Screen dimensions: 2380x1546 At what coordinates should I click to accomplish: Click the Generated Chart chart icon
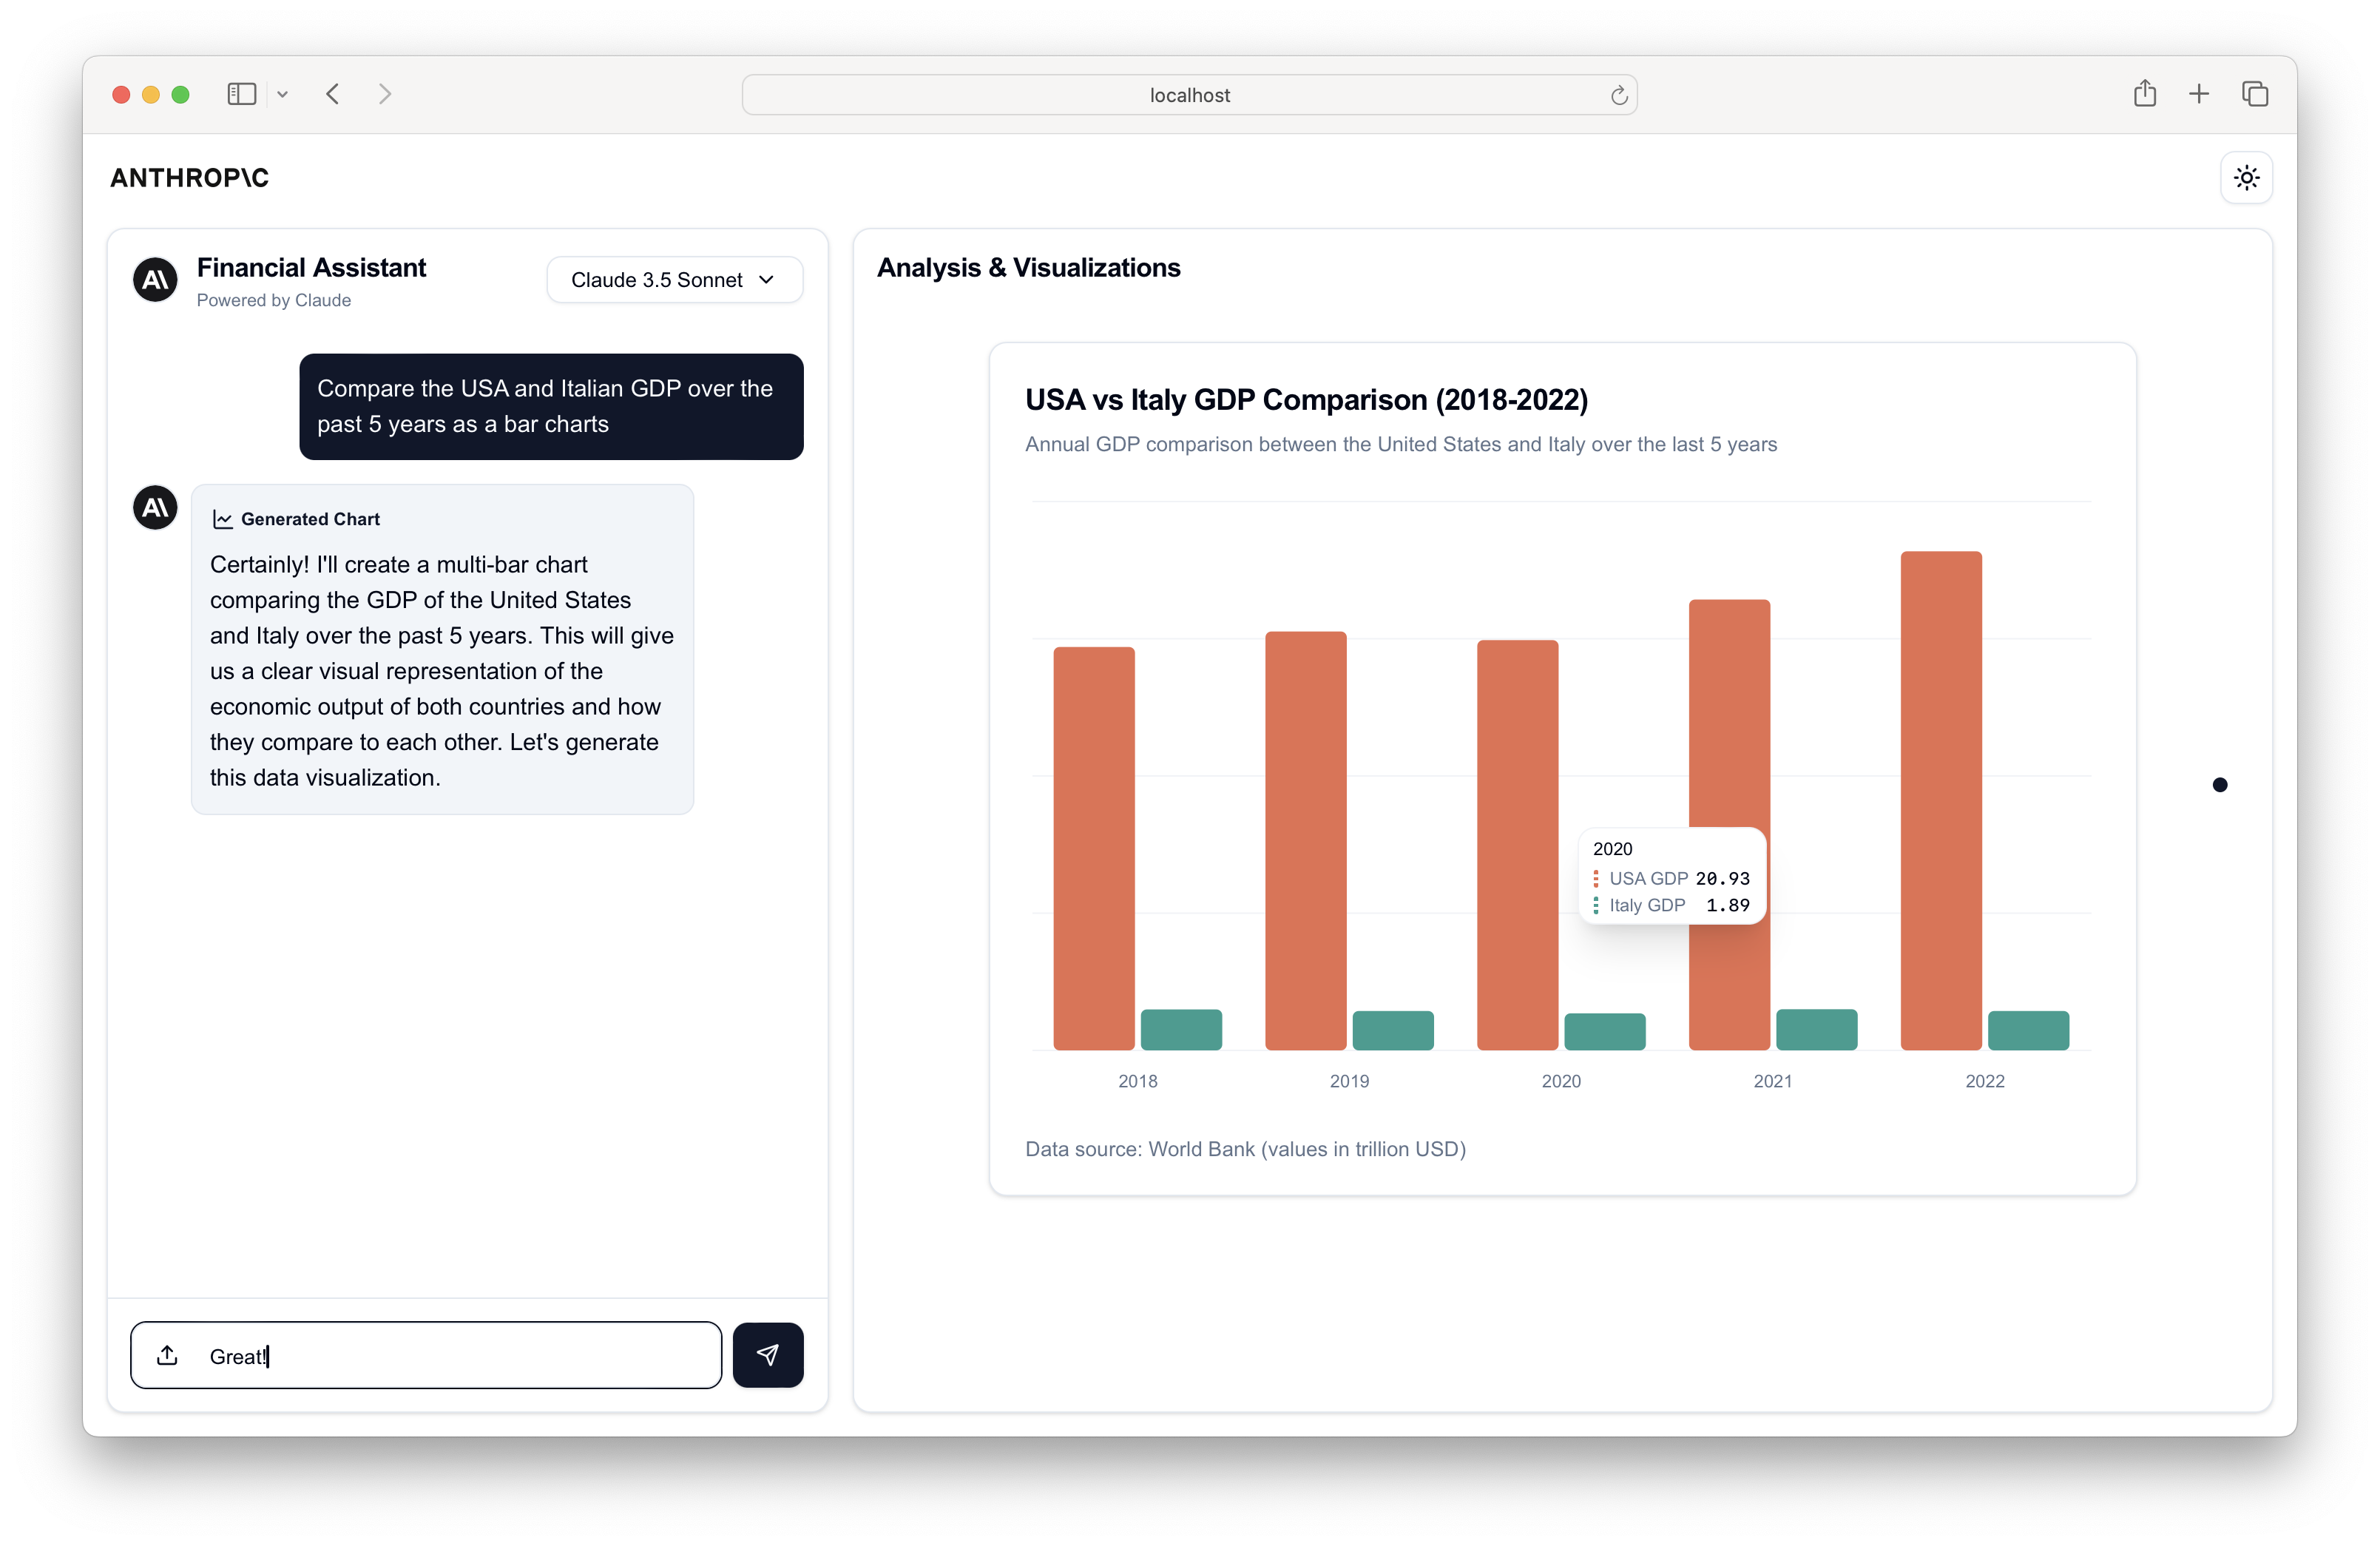222,520
